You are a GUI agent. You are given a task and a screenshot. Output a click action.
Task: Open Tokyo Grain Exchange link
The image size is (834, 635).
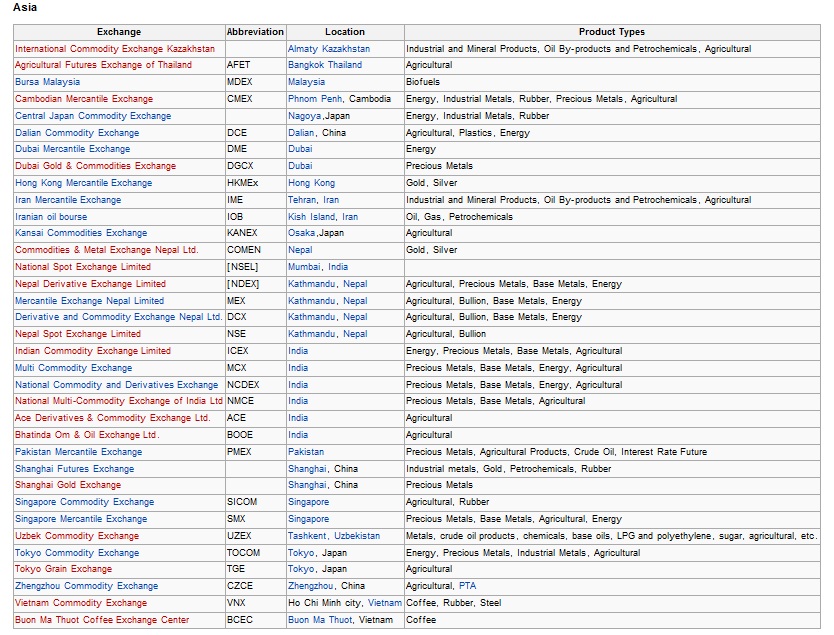(63, 569)
